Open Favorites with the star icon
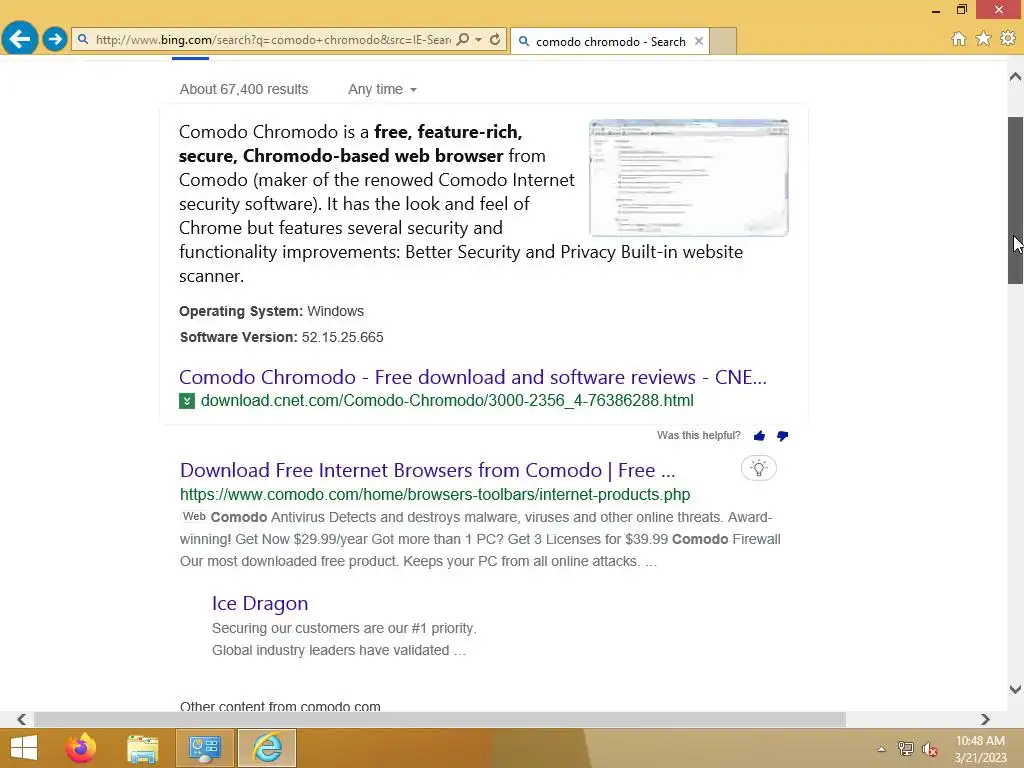This screenshot has width=1024, height=768. click(x=983, y=39)
